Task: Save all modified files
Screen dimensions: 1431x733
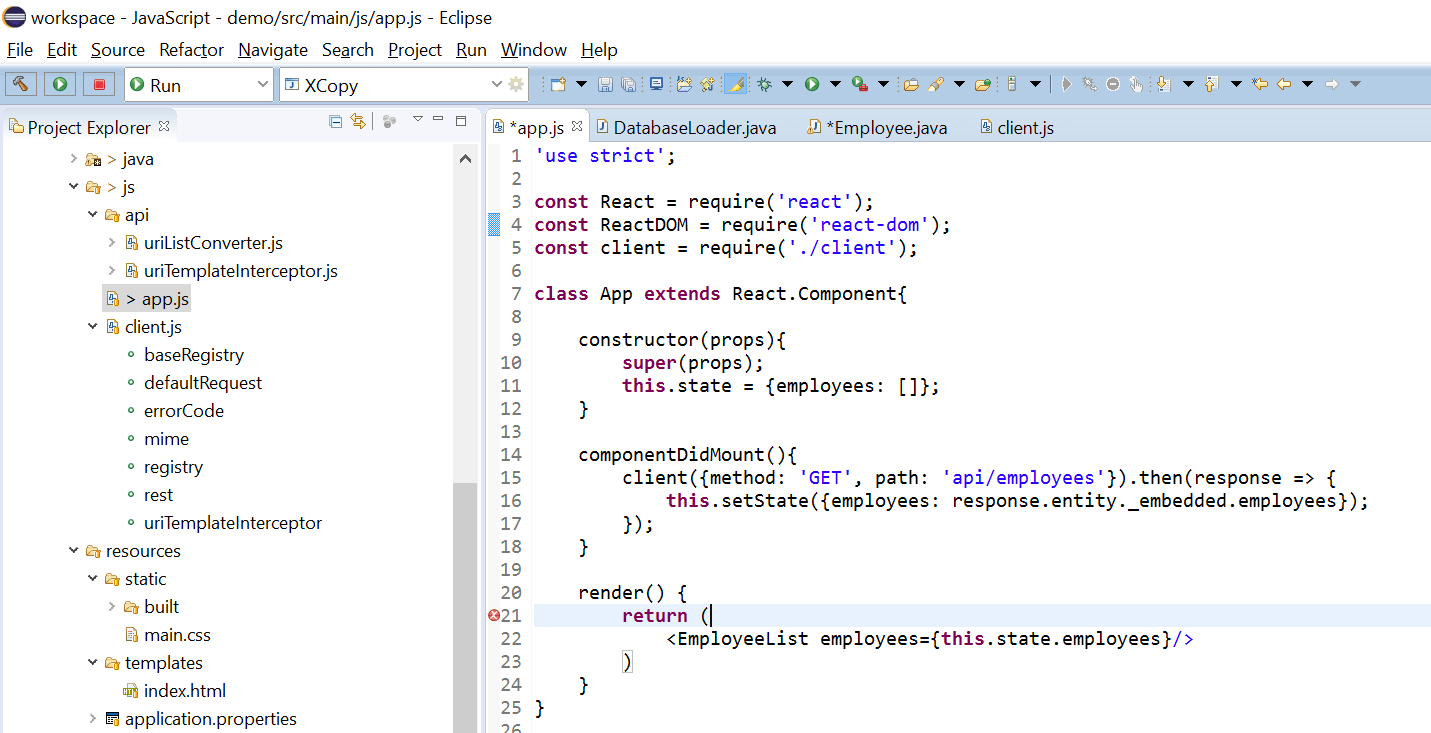Action: pyautogui.click(x=629, y=84)
